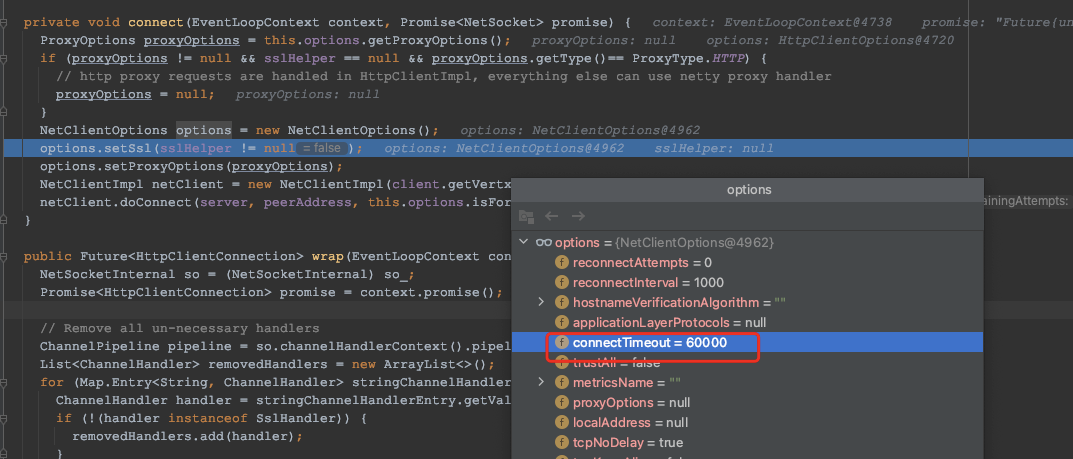Click inline hint 'sslHelper: null'
Screen dimensions: 1073x459
714,148
